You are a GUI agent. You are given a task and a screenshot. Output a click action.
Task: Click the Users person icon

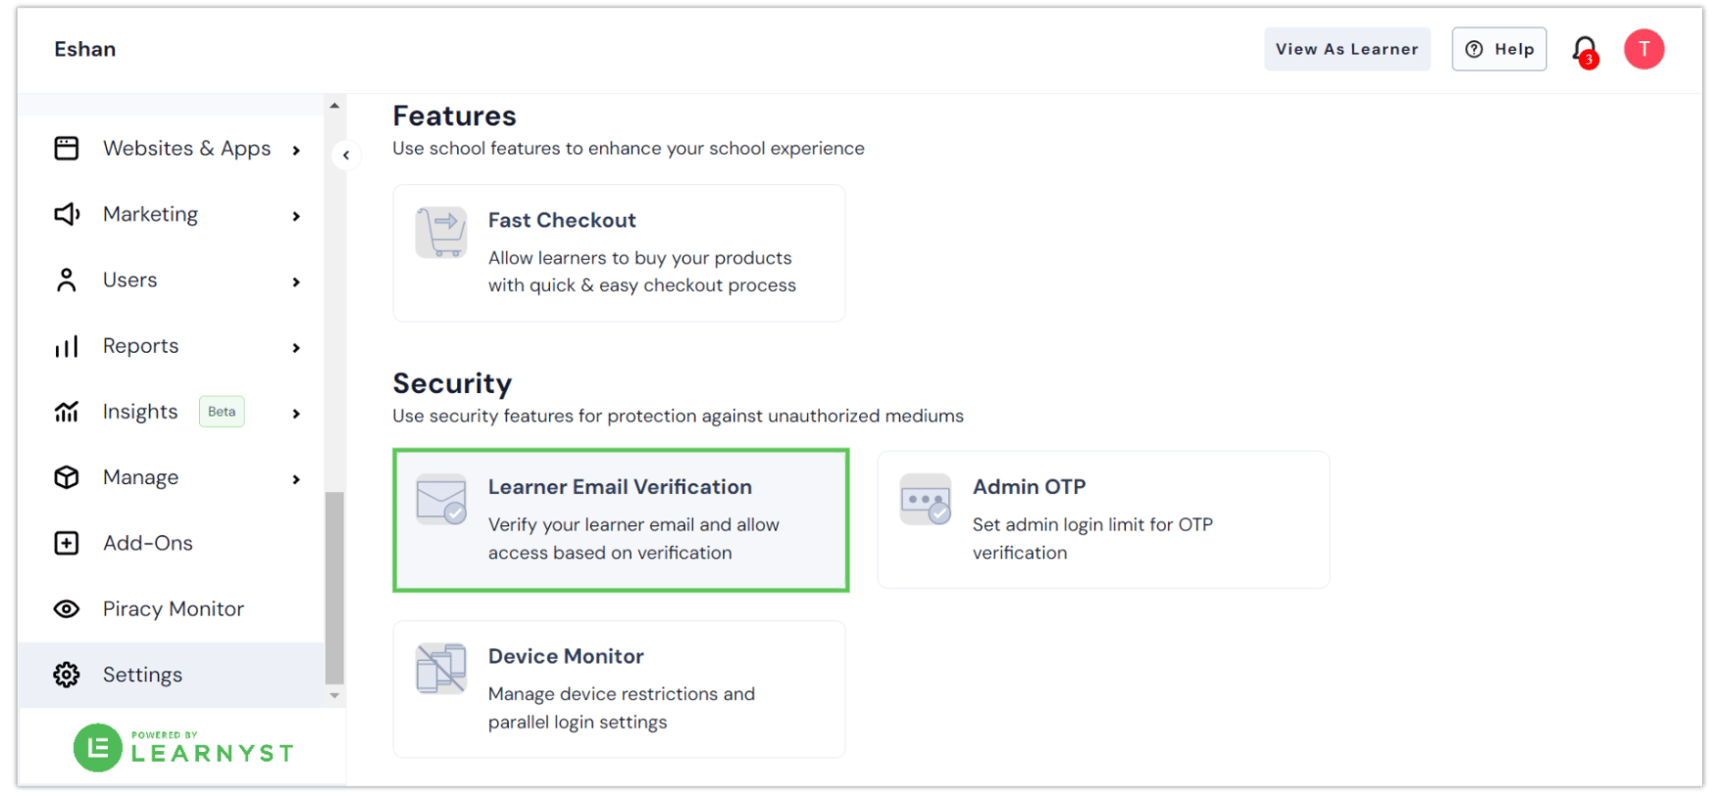(65, 280)
